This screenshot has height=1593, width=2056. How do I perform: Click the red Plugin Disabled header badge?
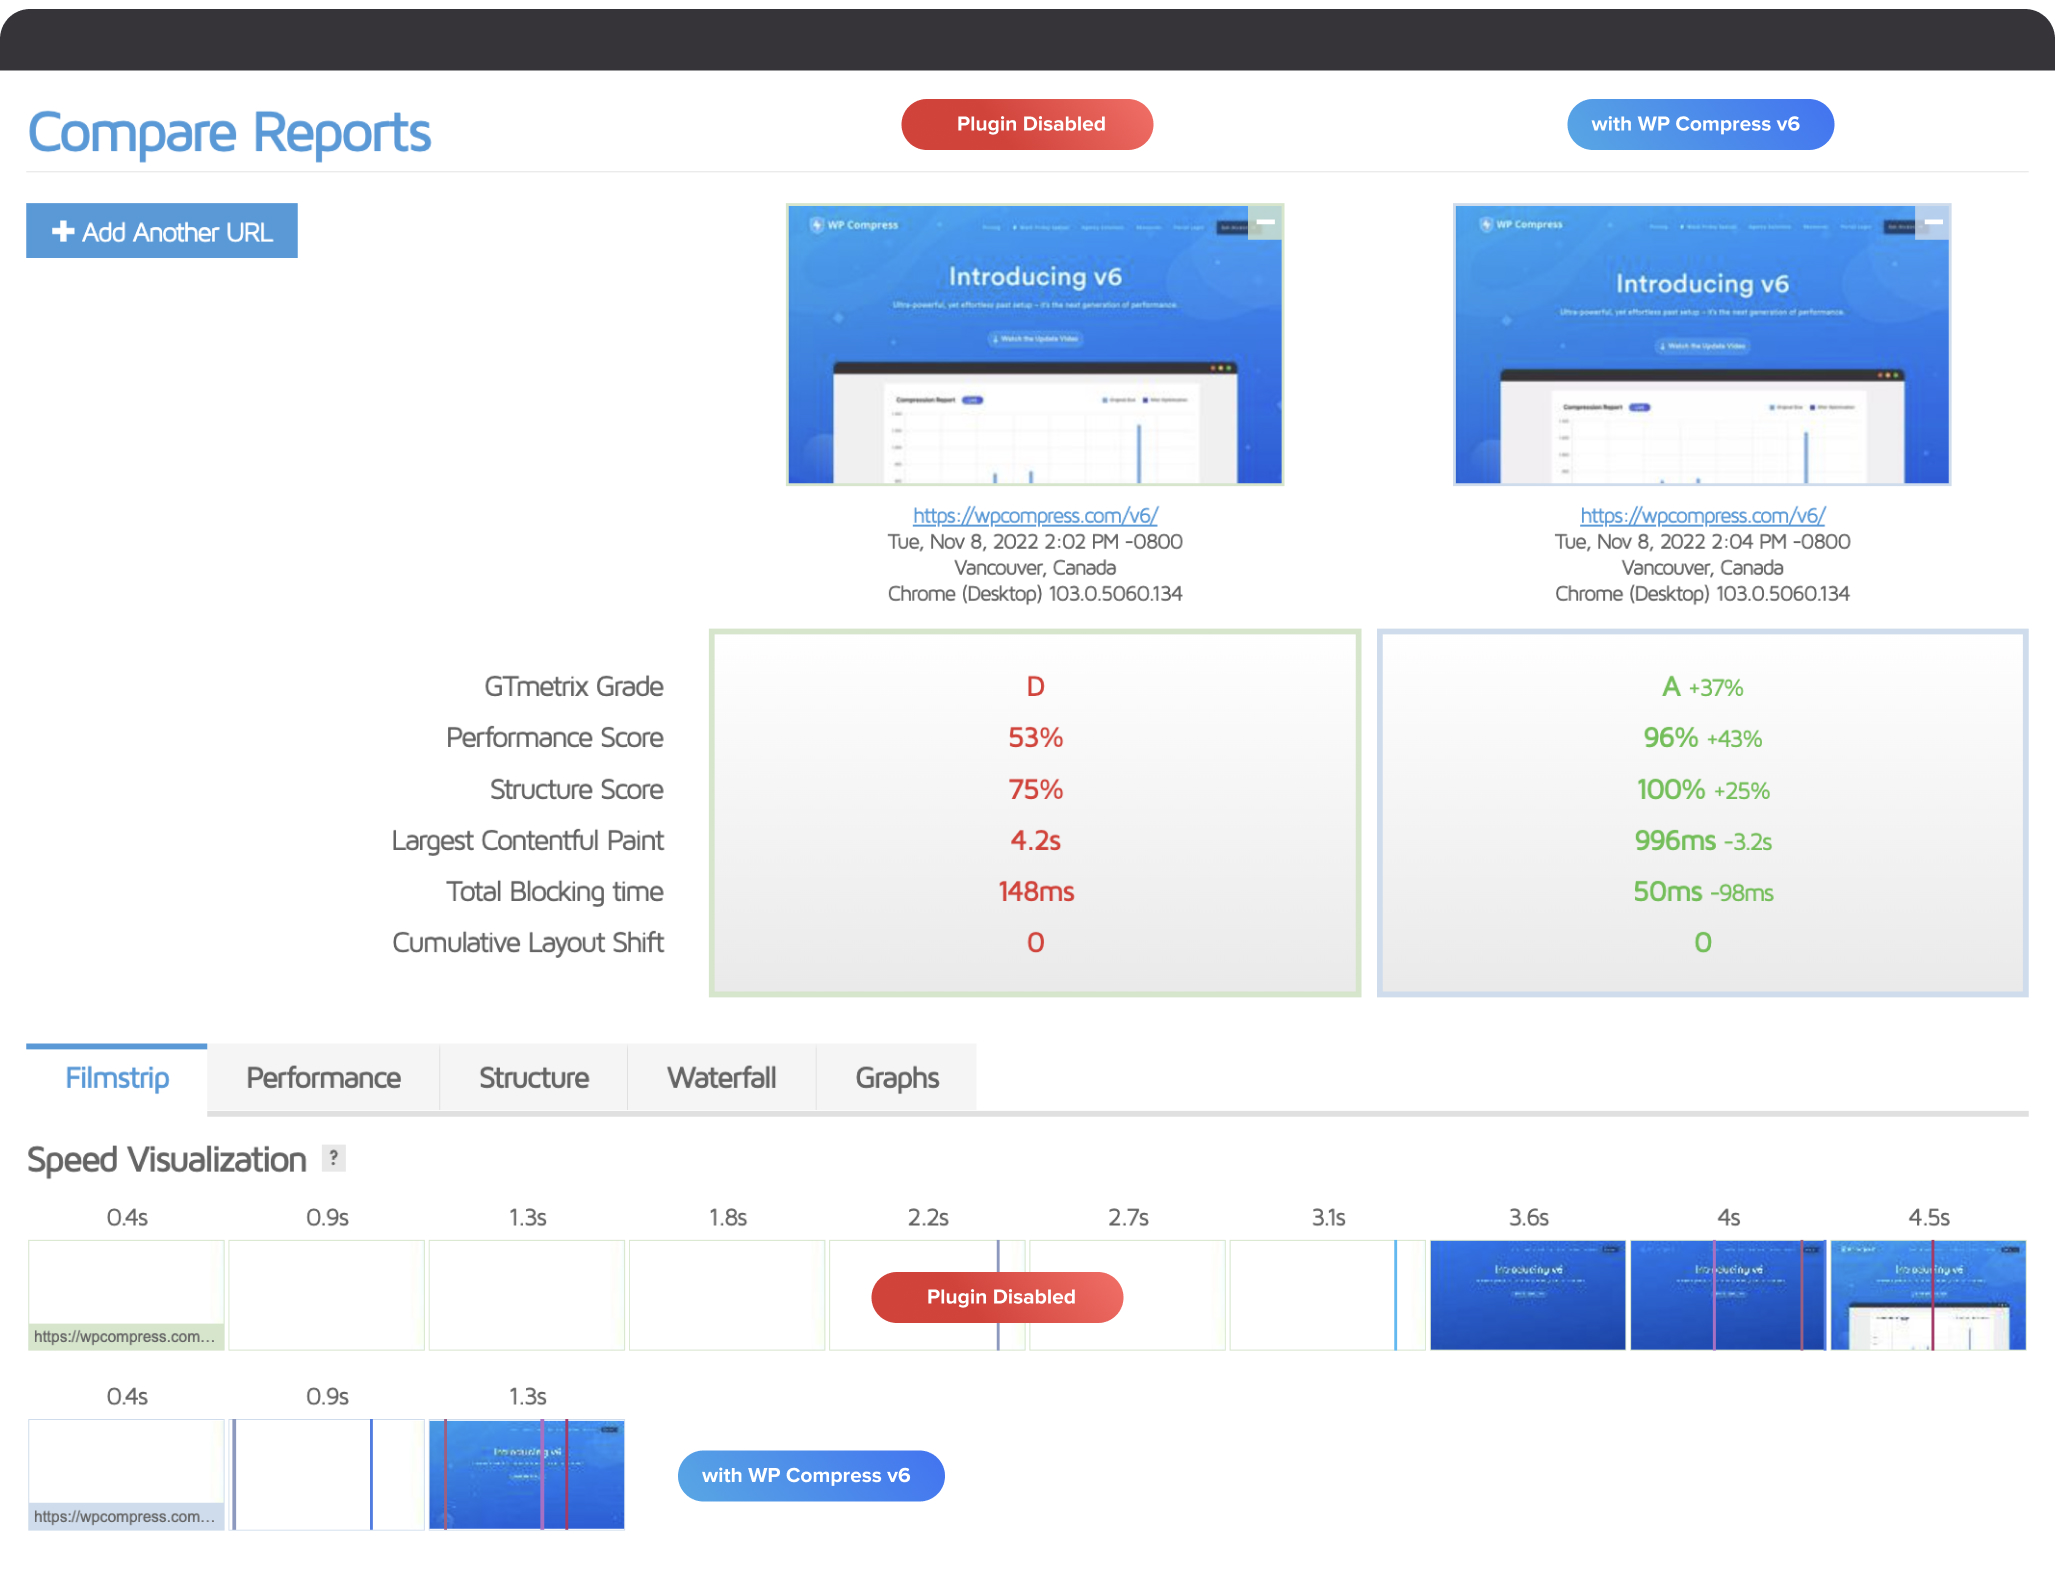coord(1027,124)
